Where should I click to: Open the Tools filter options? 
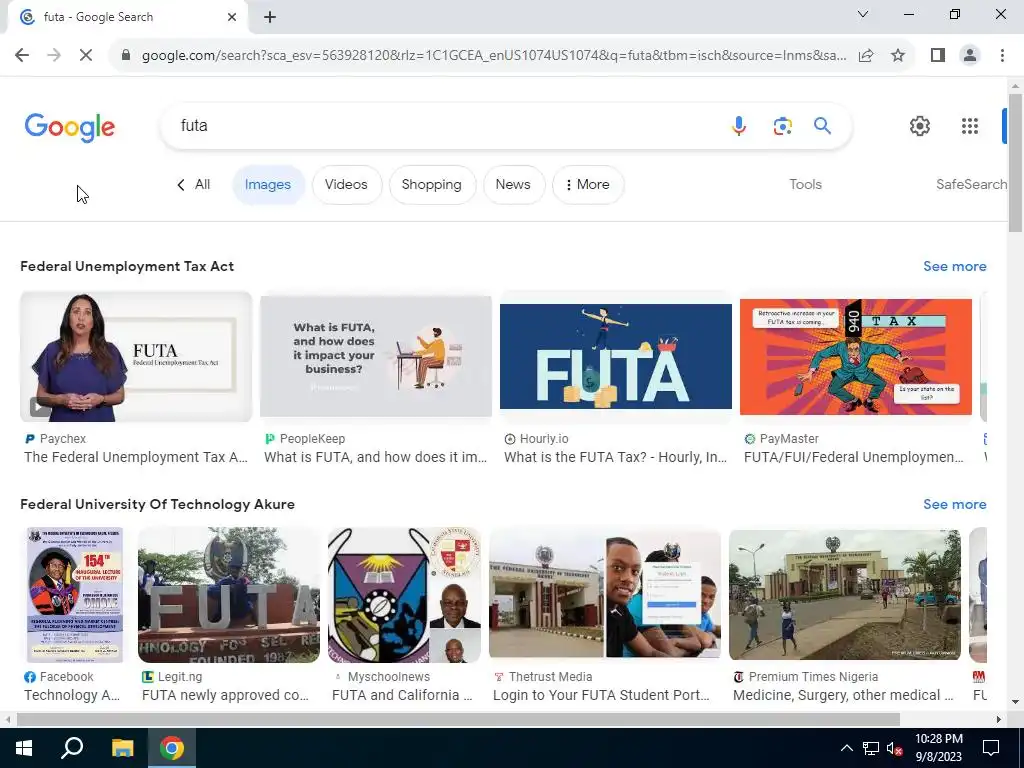tap(805, 184)
